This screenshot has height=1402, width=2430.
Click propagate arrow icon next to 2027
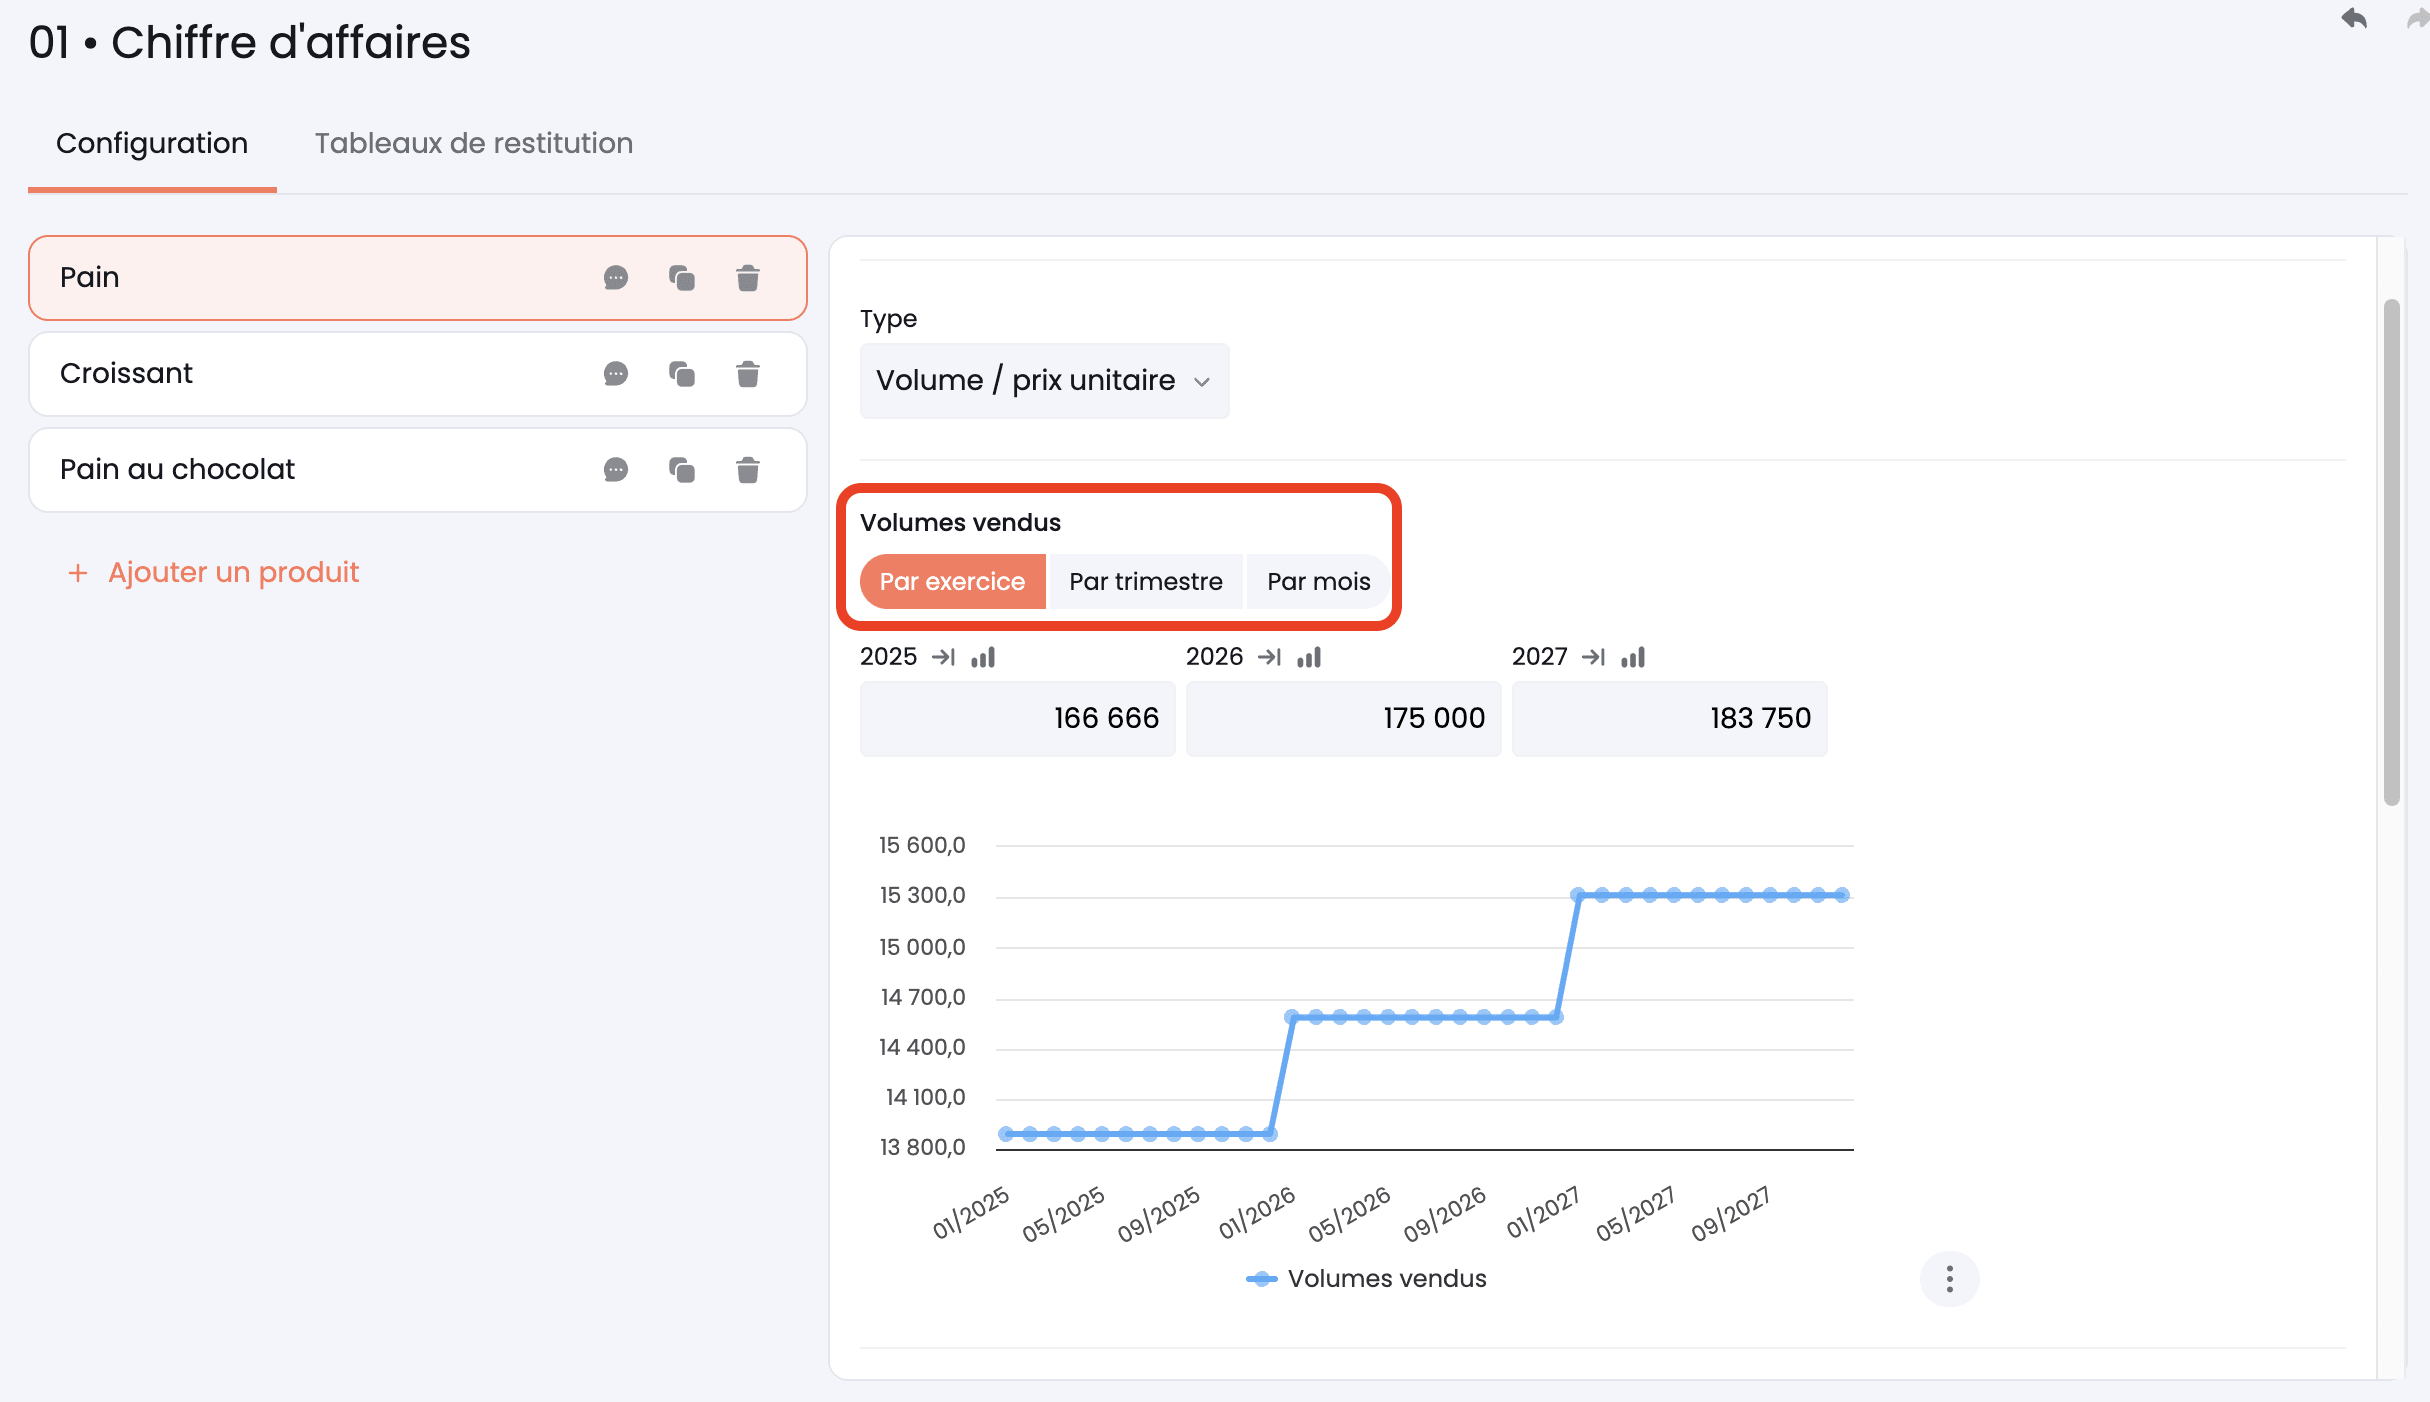tap(1594, 657)
